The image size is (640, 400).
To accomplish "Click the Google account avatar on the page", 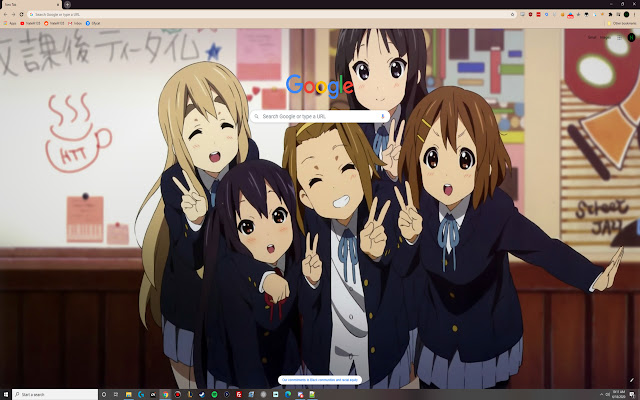I will tap(631, 38).
